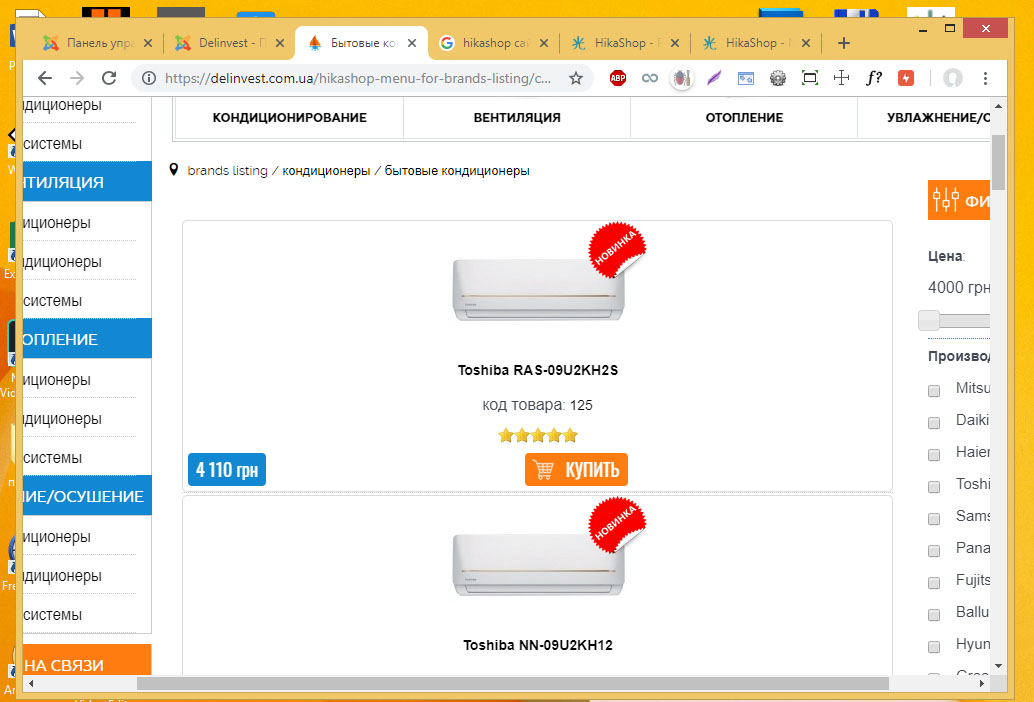Screen dimensions: 1034x702
Task: Click the red lightning extension icon
Action: tap(906, 78)
